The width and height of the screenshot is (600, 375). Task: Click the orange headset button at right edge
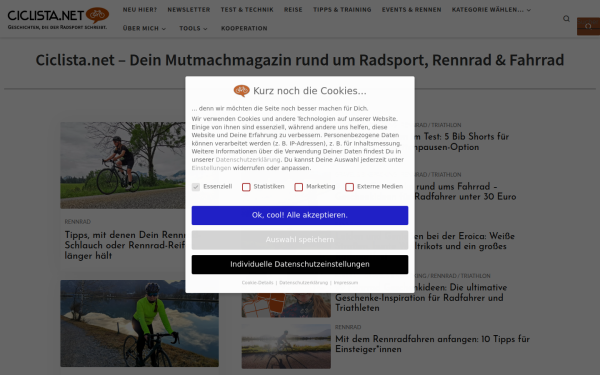tap(588, 26)
